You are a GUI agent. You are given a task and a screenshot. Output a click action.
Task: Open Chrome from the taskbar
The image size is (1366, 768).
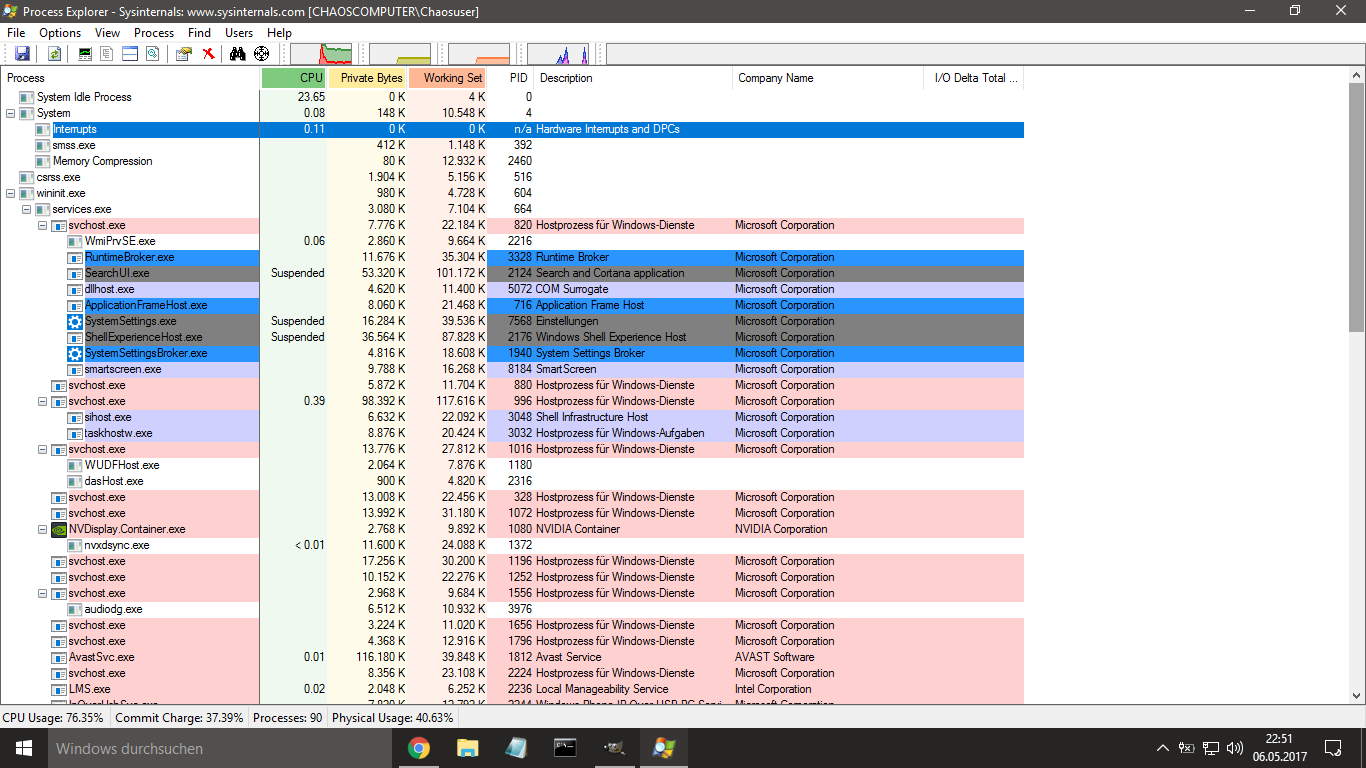pyautogui.click(x=419, y=748)
